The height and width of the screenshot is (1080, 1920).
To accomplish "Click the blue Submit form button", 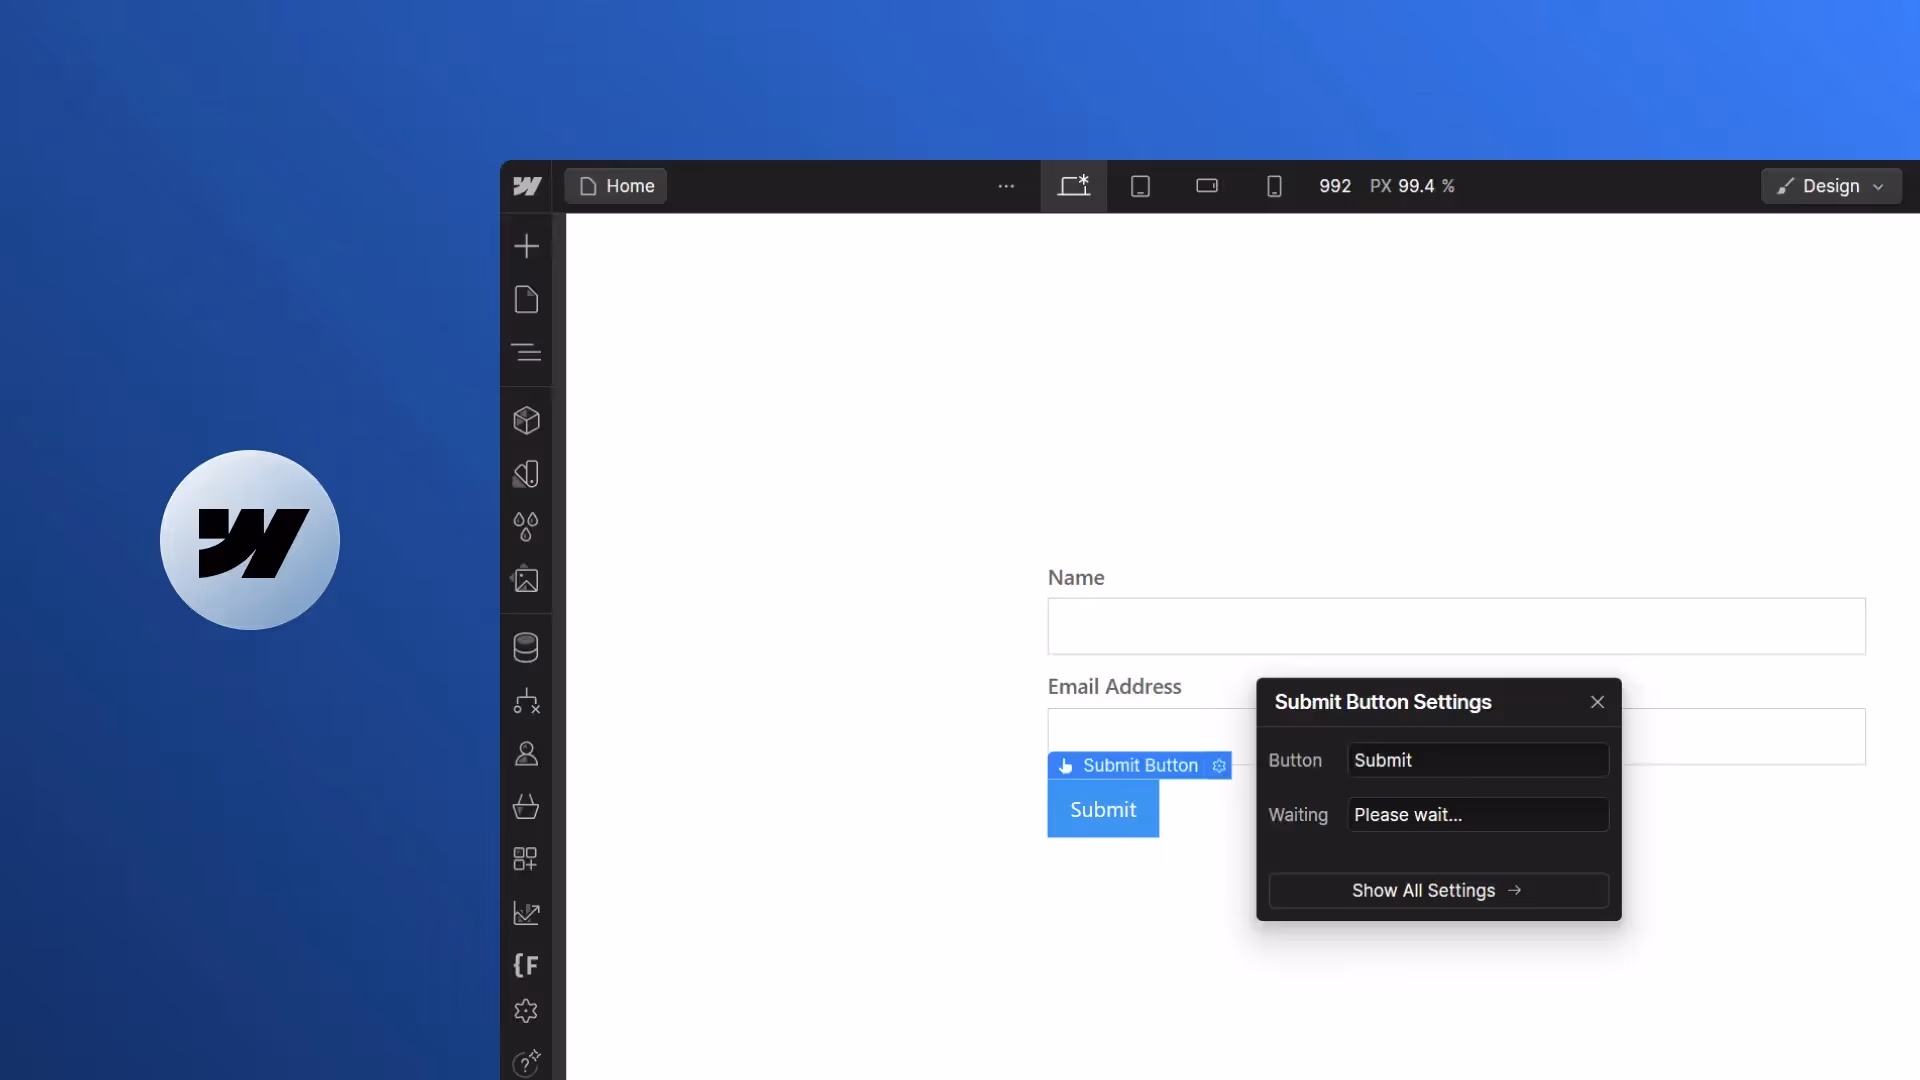I will pyautogui.click(x=1103, y=810).
